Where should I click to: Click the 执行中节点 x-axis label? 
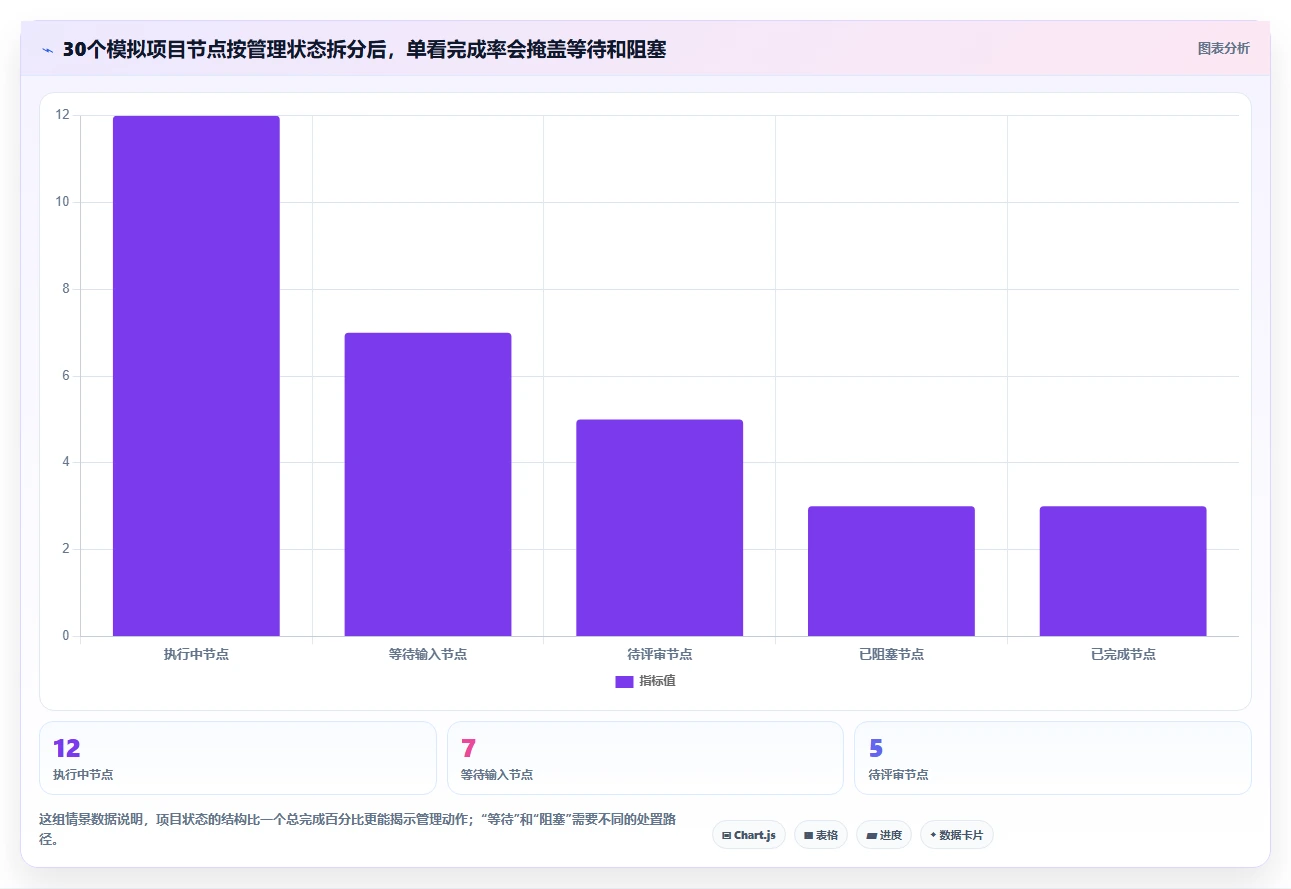[x=196, y=654]
